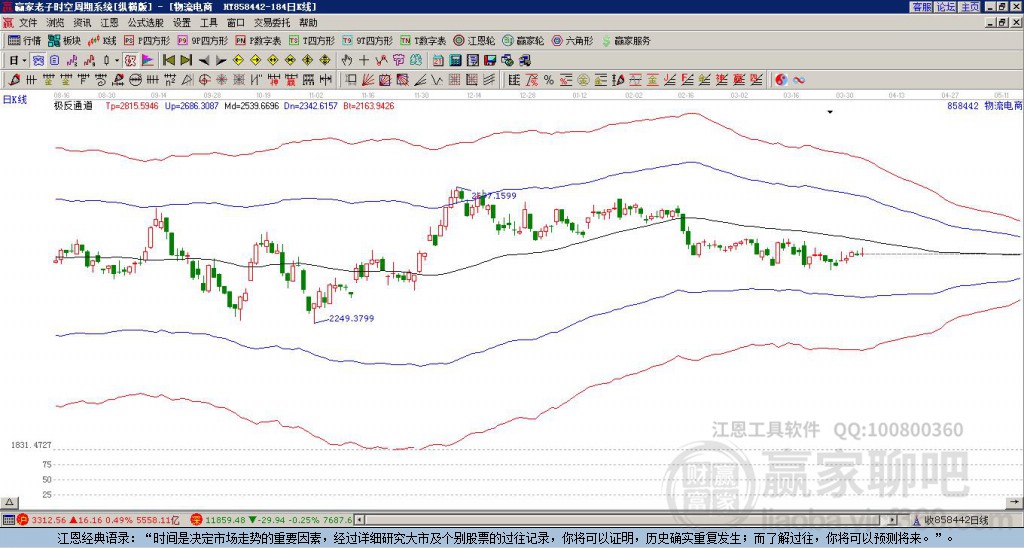Open the 行情 market quotes view
The image size is (1024, 548).
tap(24, 40)
